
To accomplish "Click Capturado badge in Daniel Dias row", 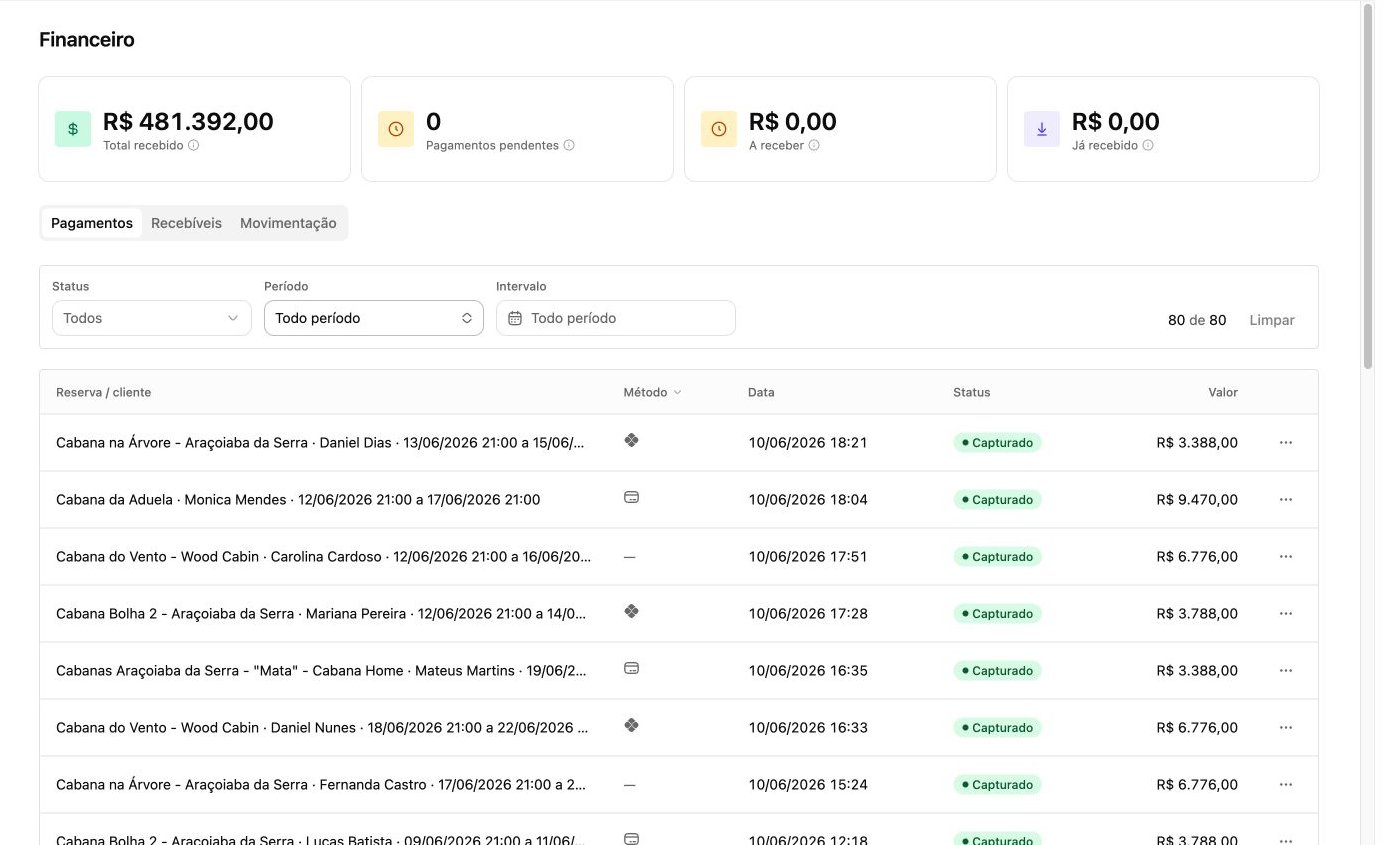I will pyautogui.click(x=997, y=442).
